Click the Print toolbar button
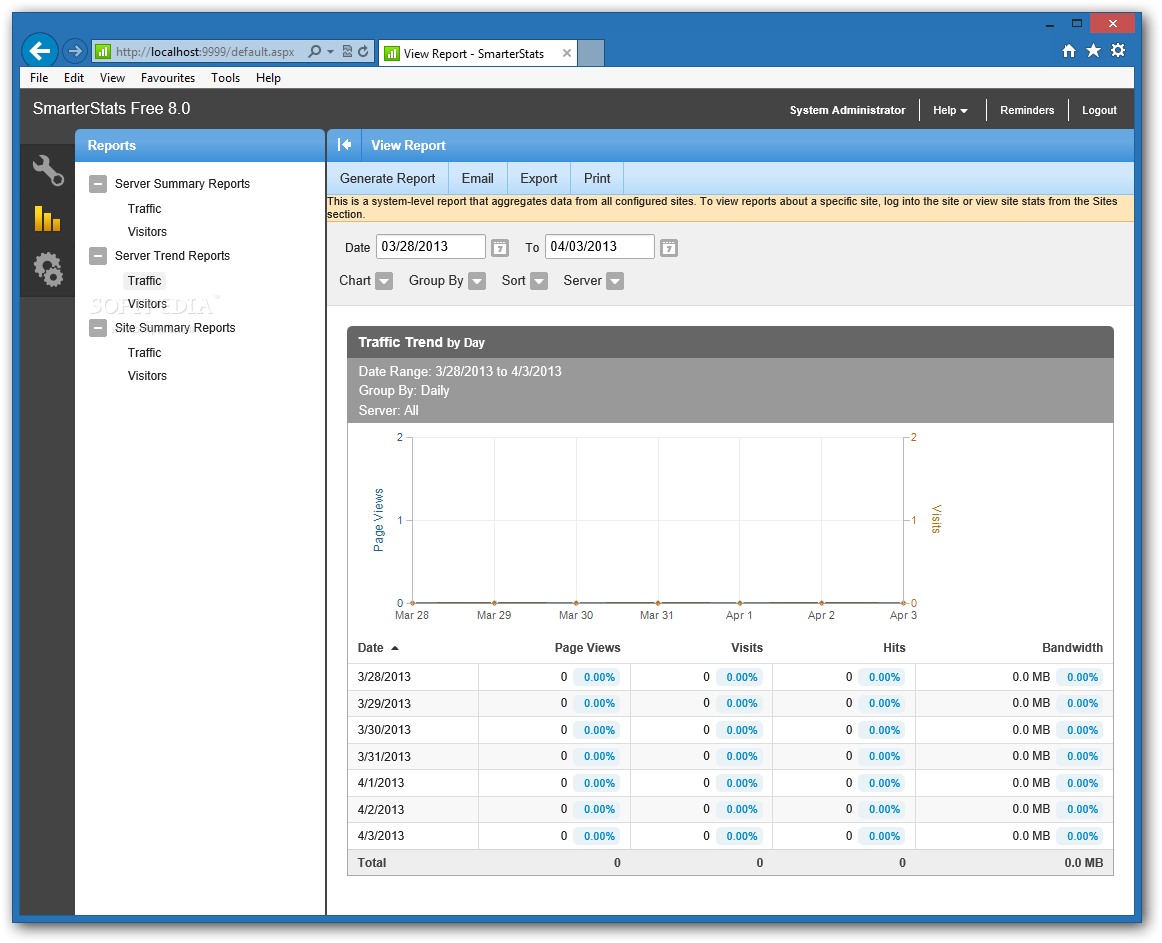1162x943 pixels. coord(597,179)
